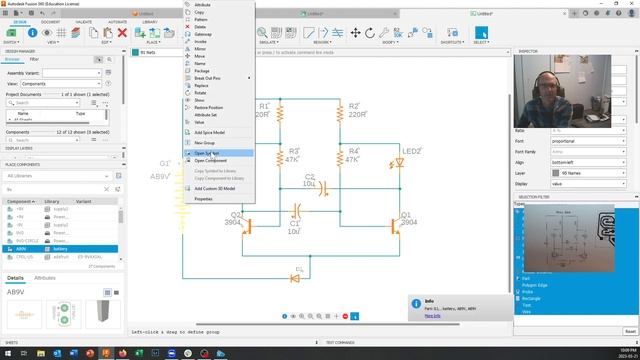Choose Open Symbol in context menu
The image size is (640, 360).
point(219,153)
